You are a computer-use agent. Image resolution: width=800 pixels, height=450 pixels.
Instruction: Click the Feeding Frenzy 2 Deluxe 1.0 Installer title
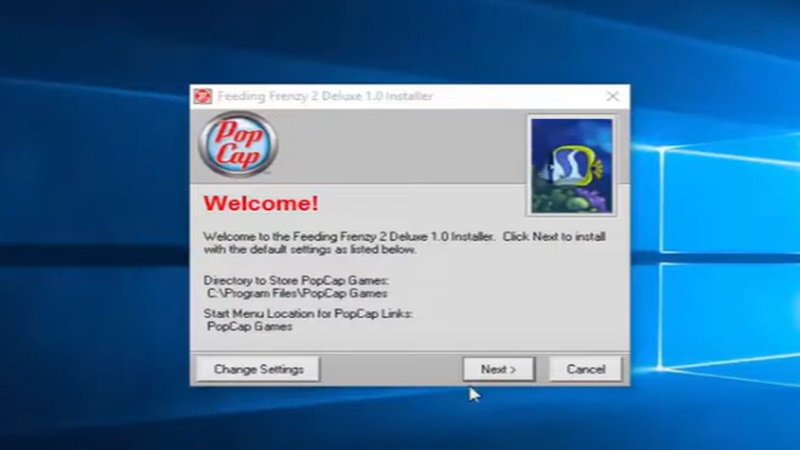(x=325, y=96)
